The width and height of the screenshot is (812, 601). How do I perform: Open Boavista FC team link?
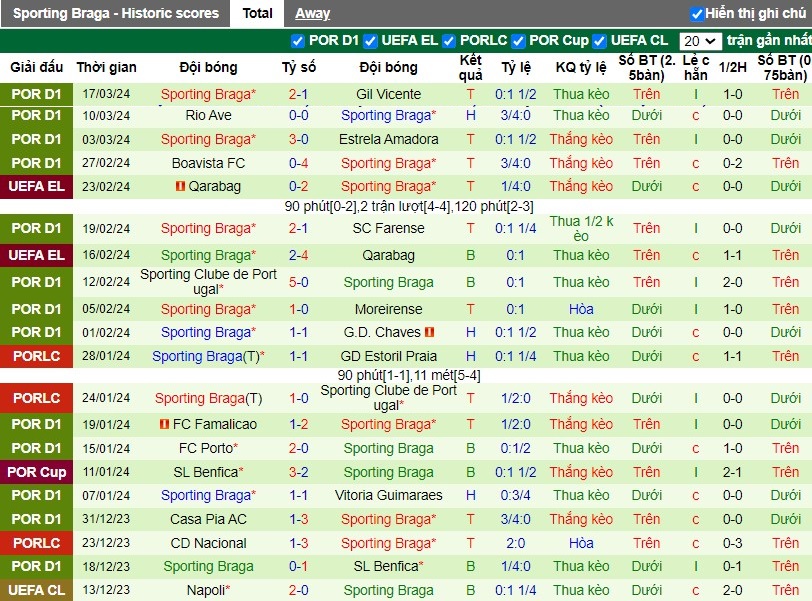coord(208,163)
